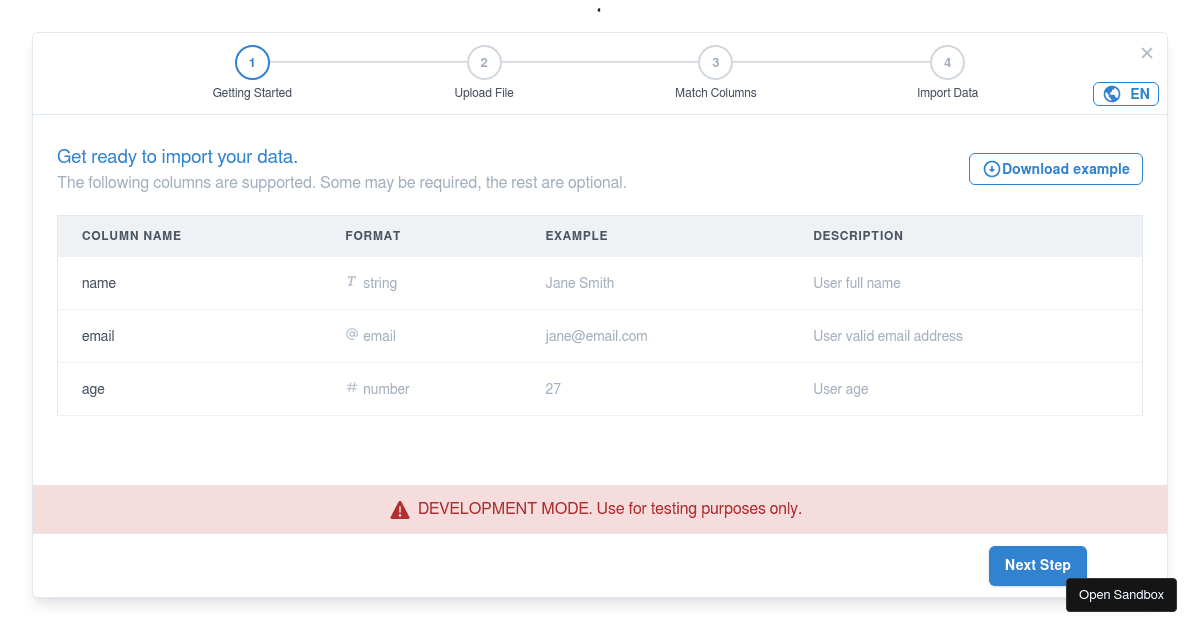
Task: Click the Download example button
Action: tap(1055, 169)
